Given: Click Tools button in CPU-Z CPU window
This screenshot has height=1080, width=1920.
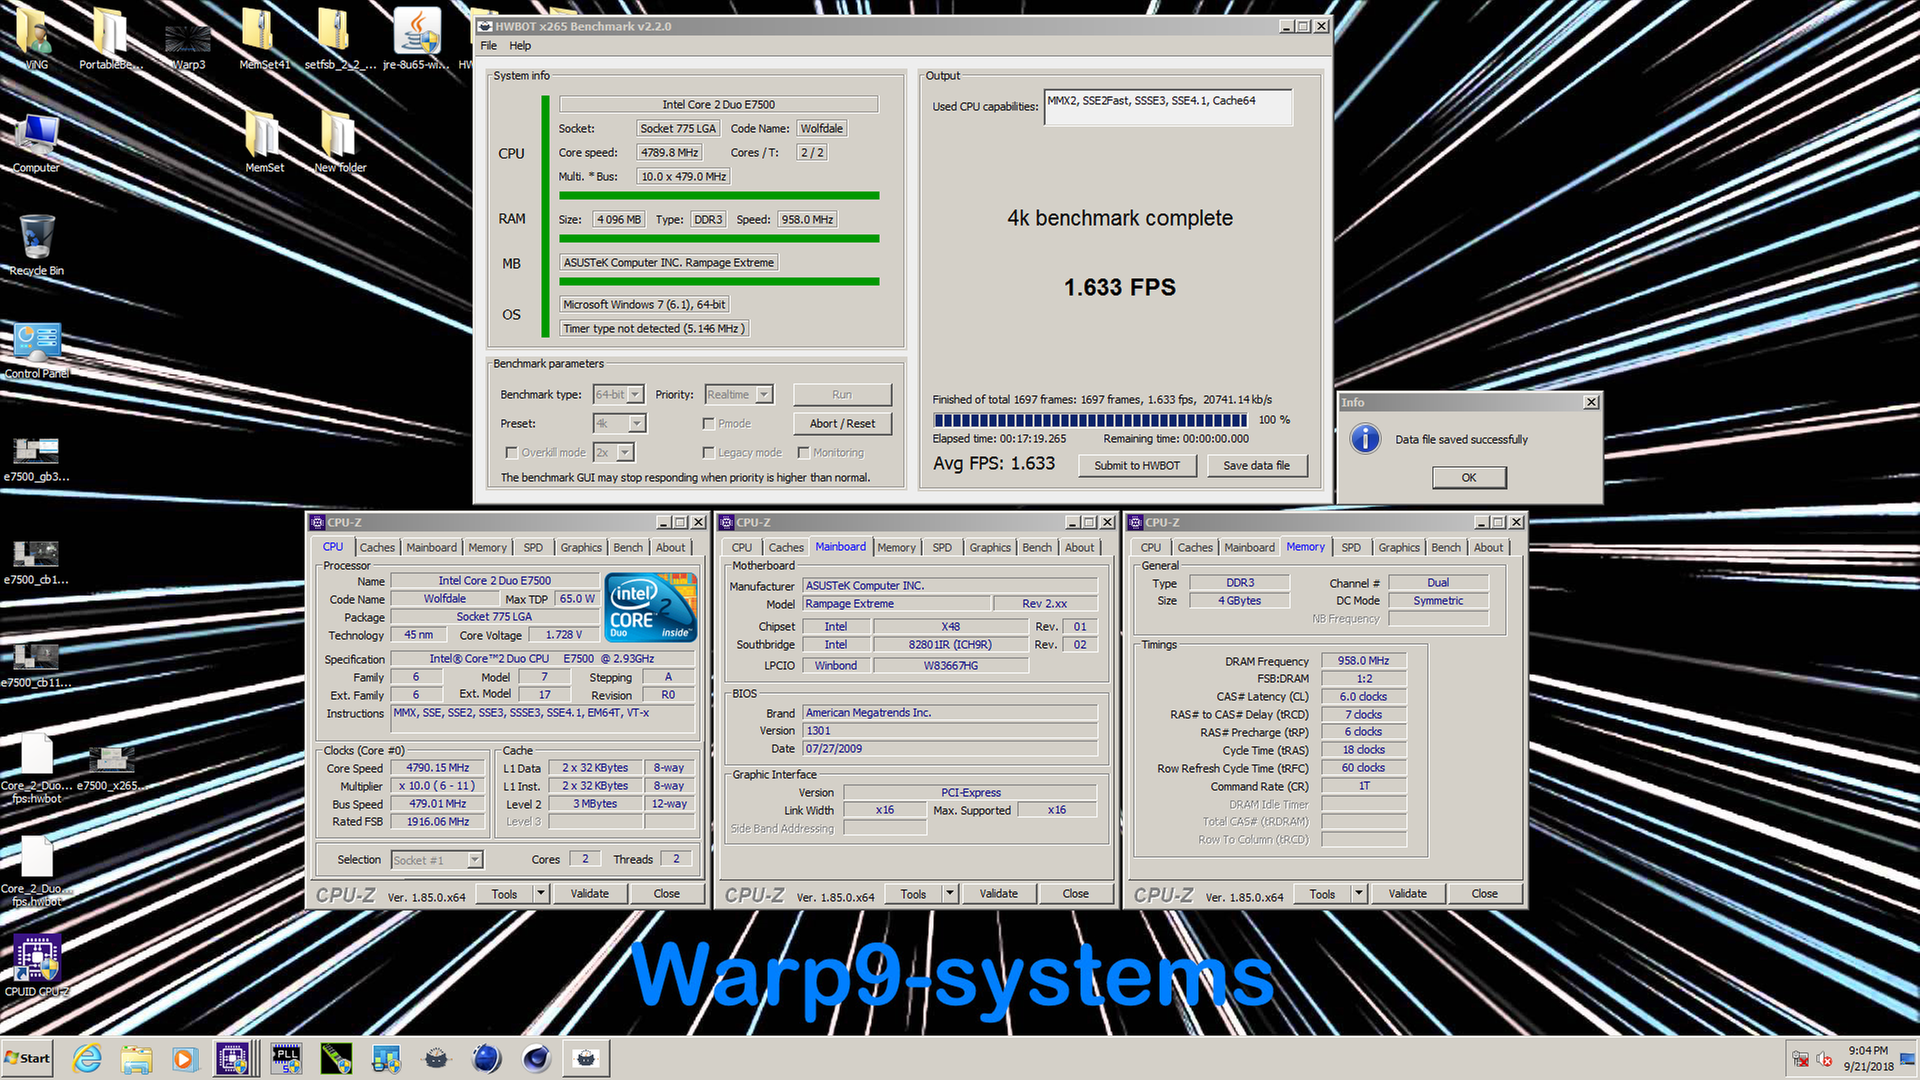Looking at the screenshot, I should [x=505, y=894].
